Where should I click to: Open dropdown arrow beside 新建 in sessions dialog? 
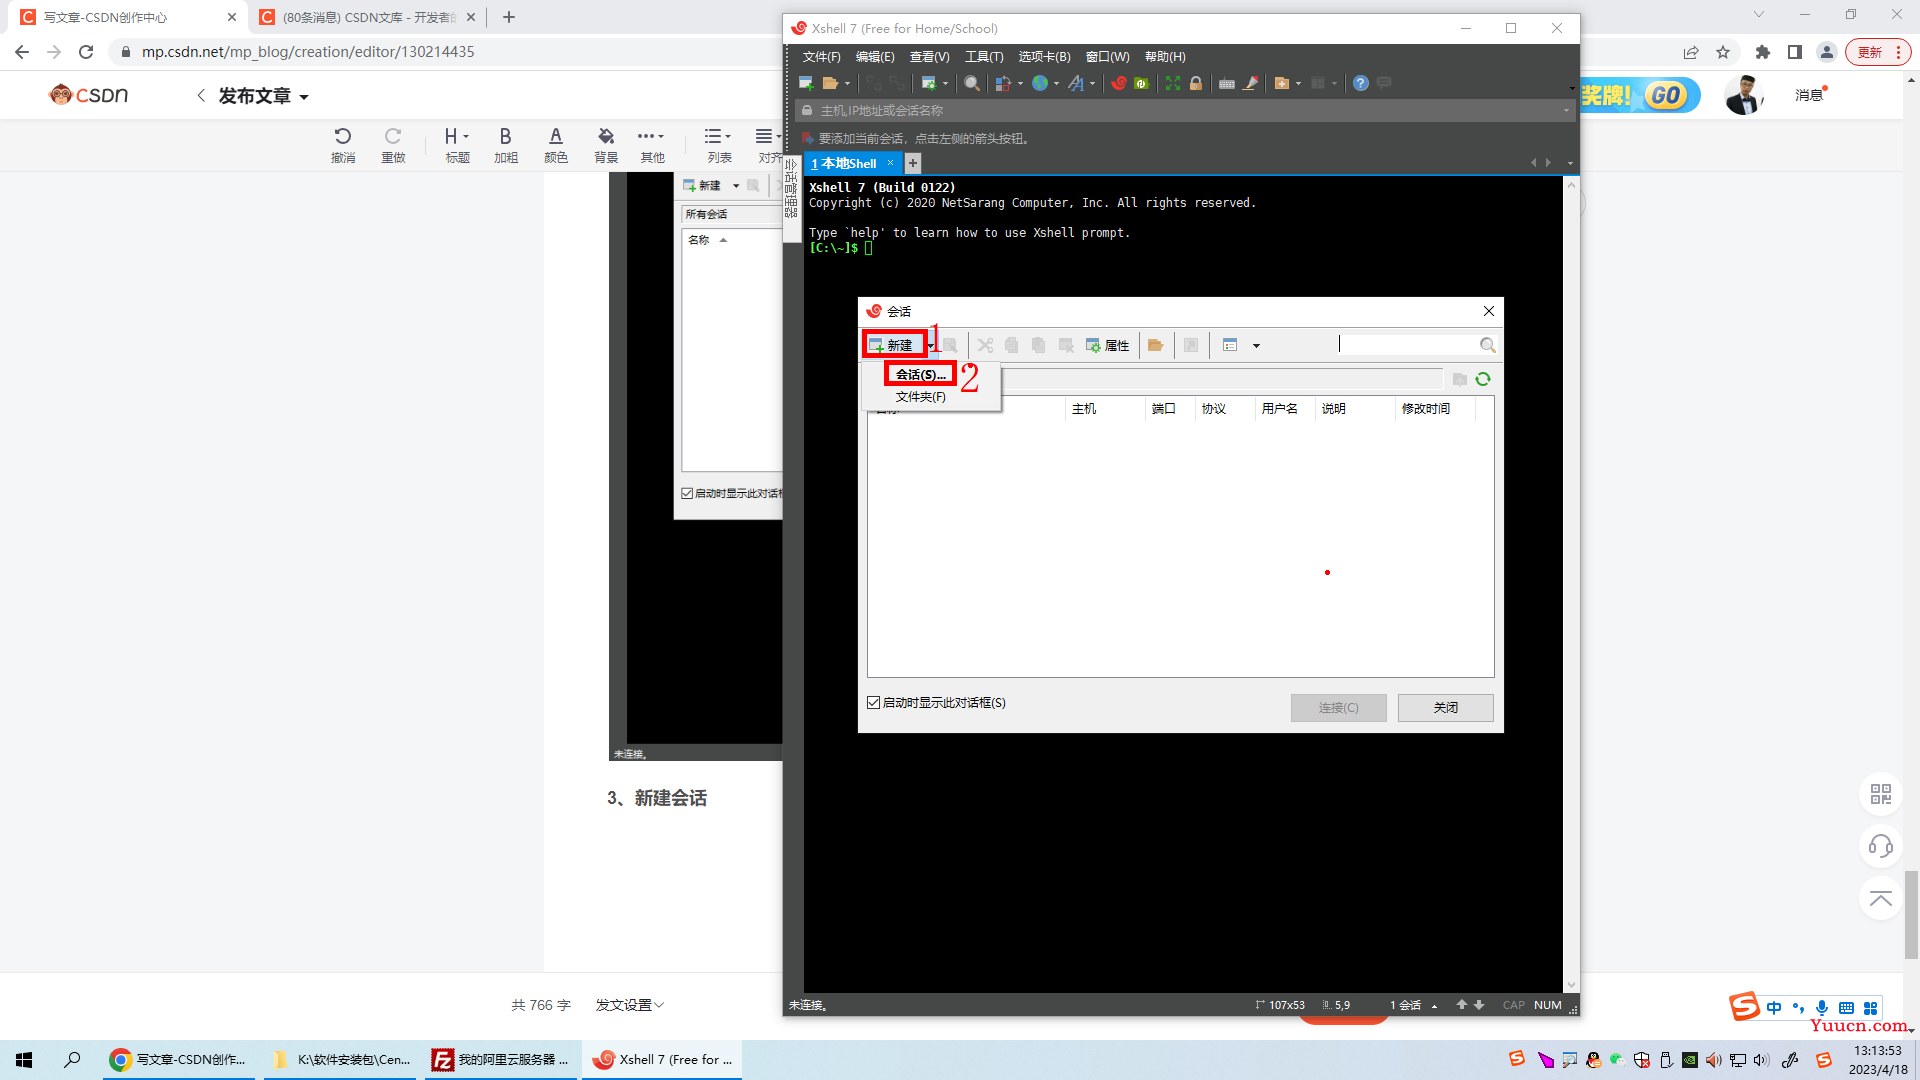click(931, 346)
